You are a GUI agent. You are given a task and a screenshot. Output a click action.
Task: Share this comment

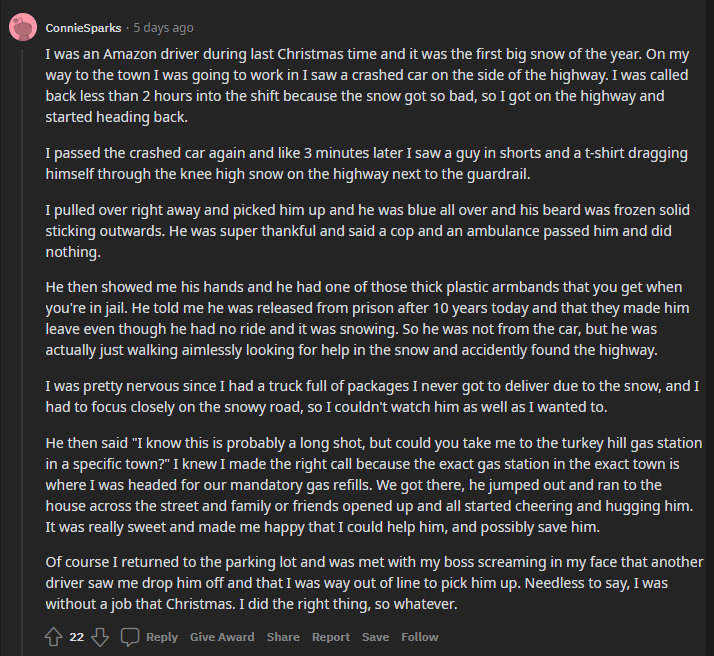283,637
